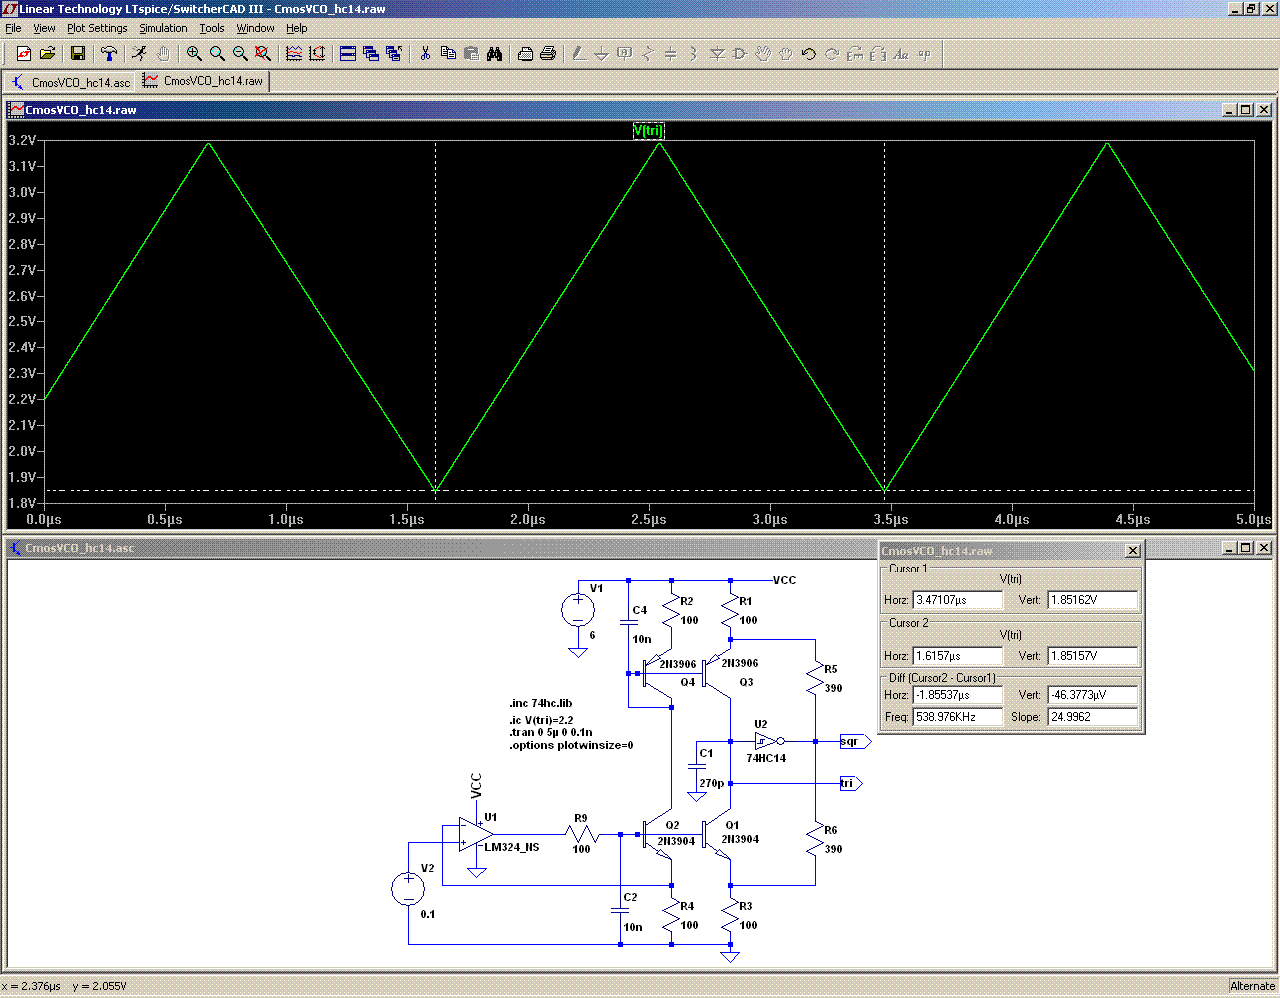Viewport: 1280px width, 998px height.
Task: Open the Simulation menu
Action: 163,28
